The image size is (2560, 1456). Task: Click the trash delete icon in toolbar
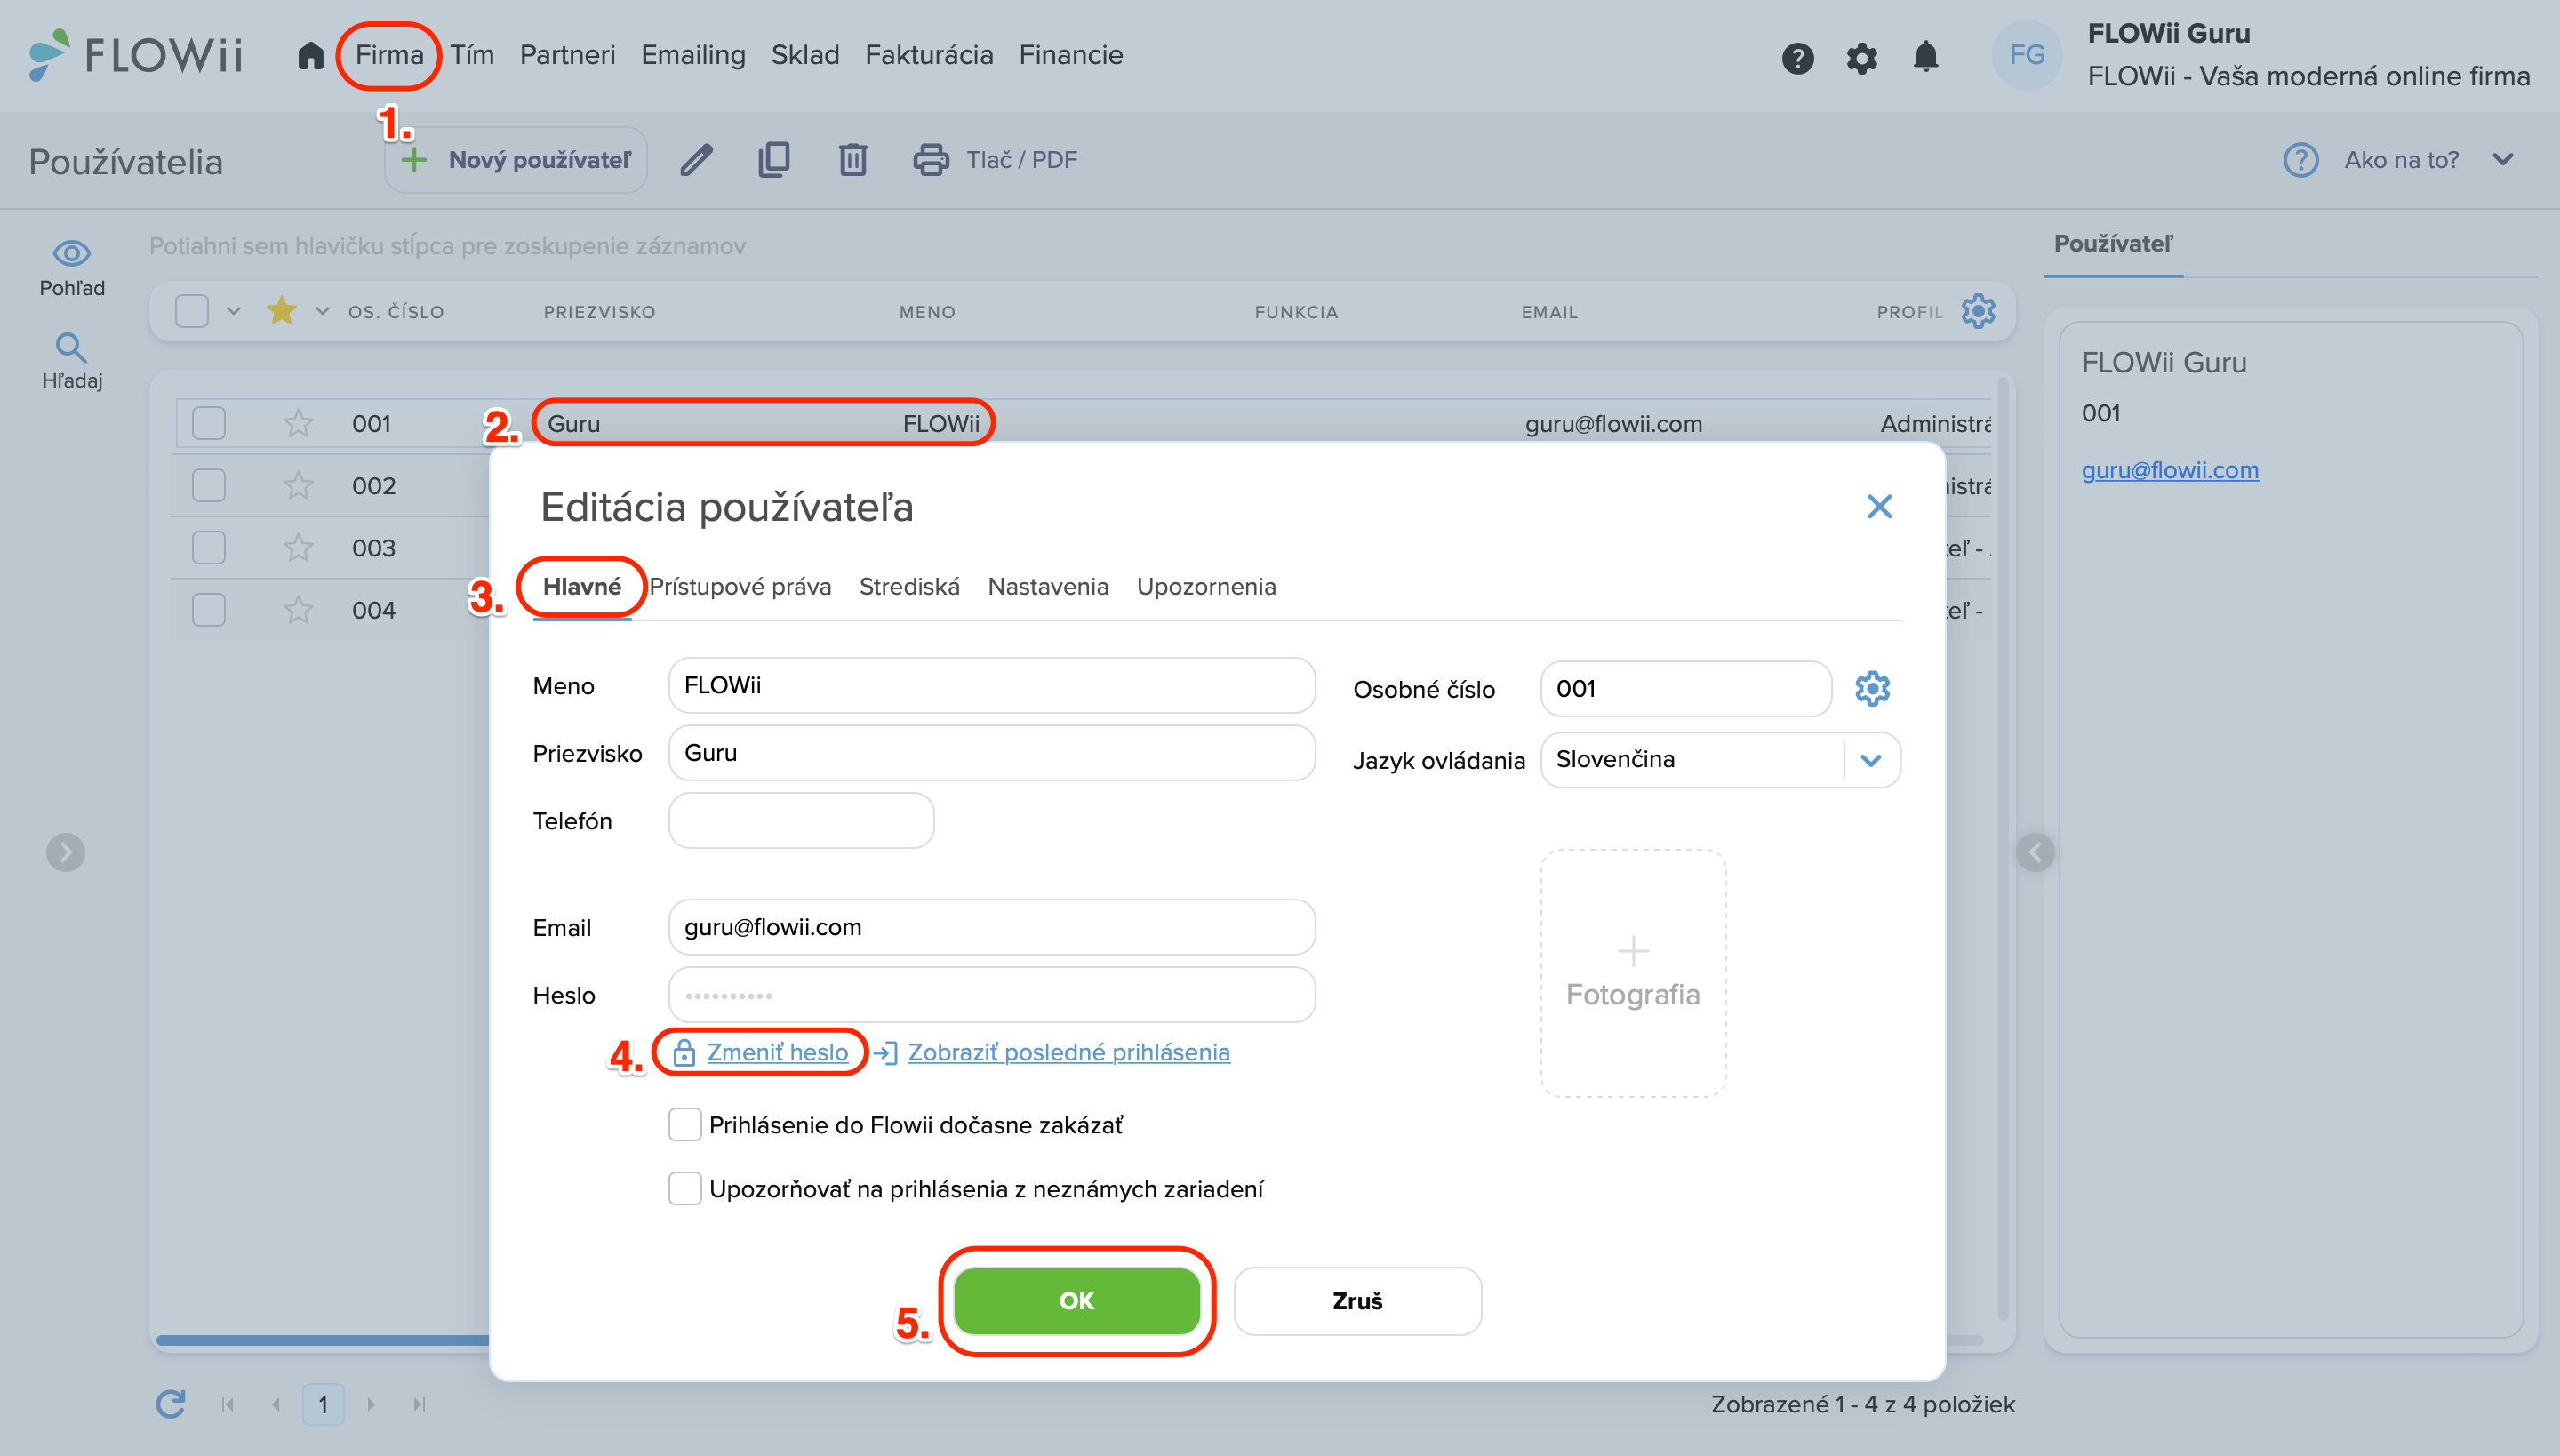pos(852,160)
